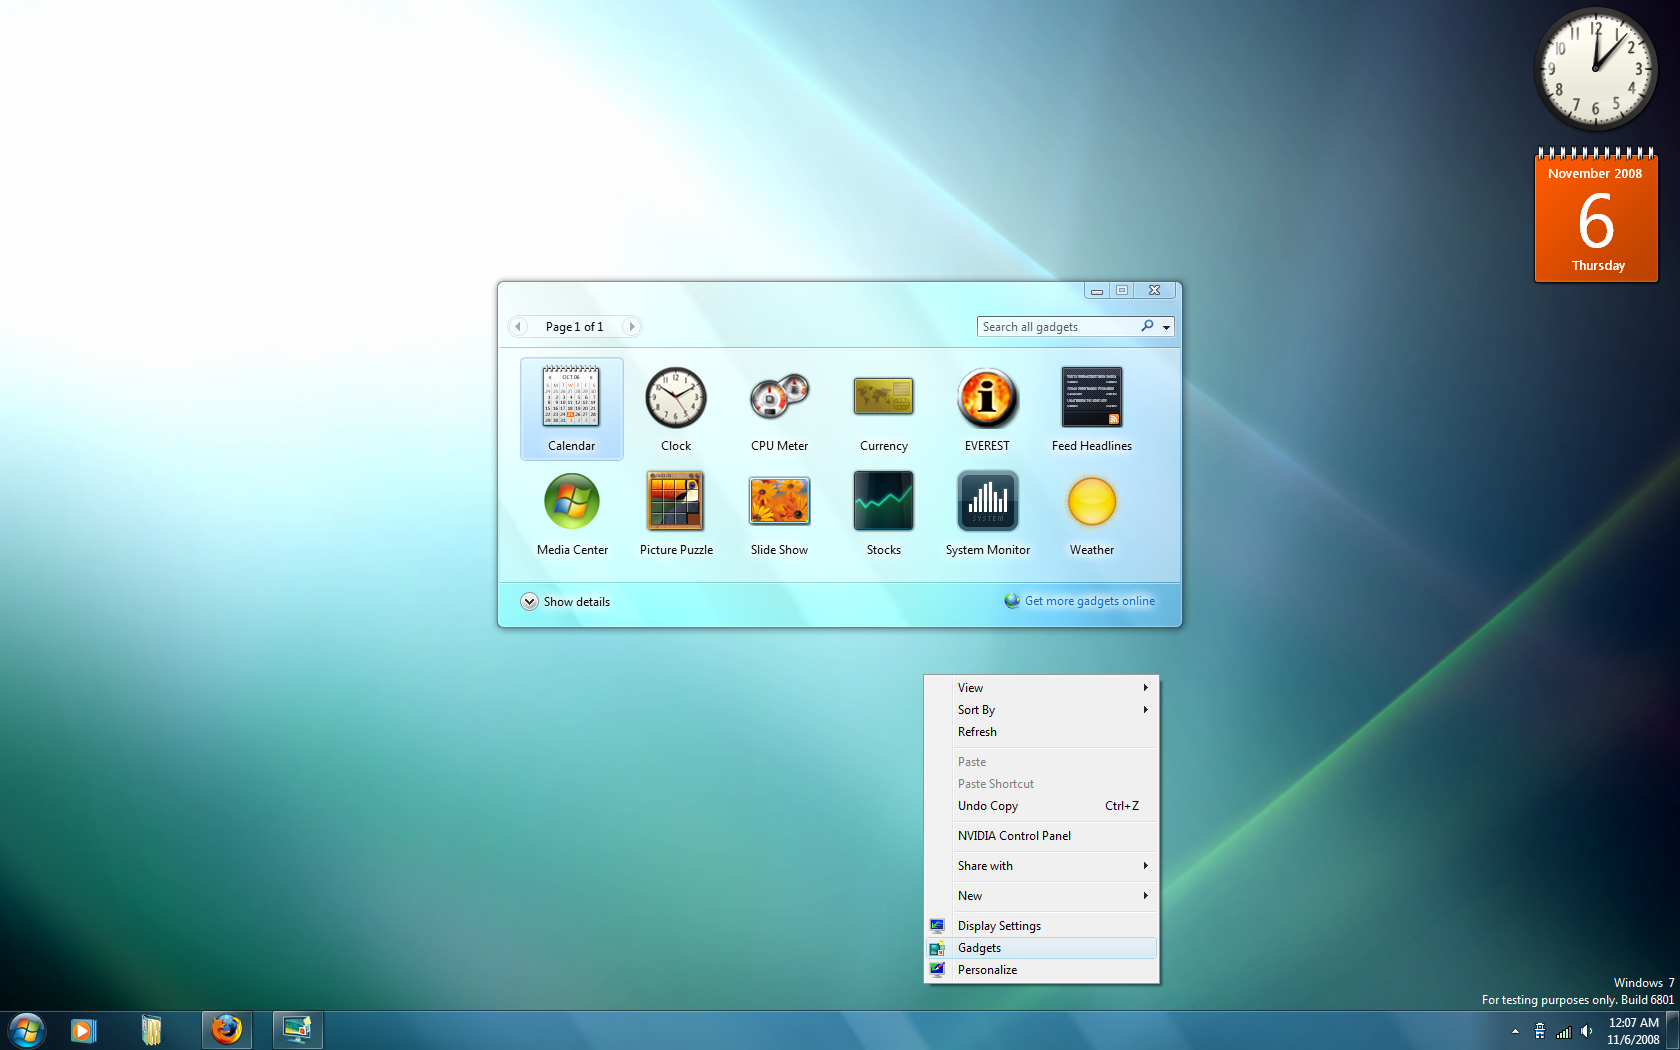Open the search options dropdown arrow
Viewport: 1680px width, 1050px height.
[1166, 326]
